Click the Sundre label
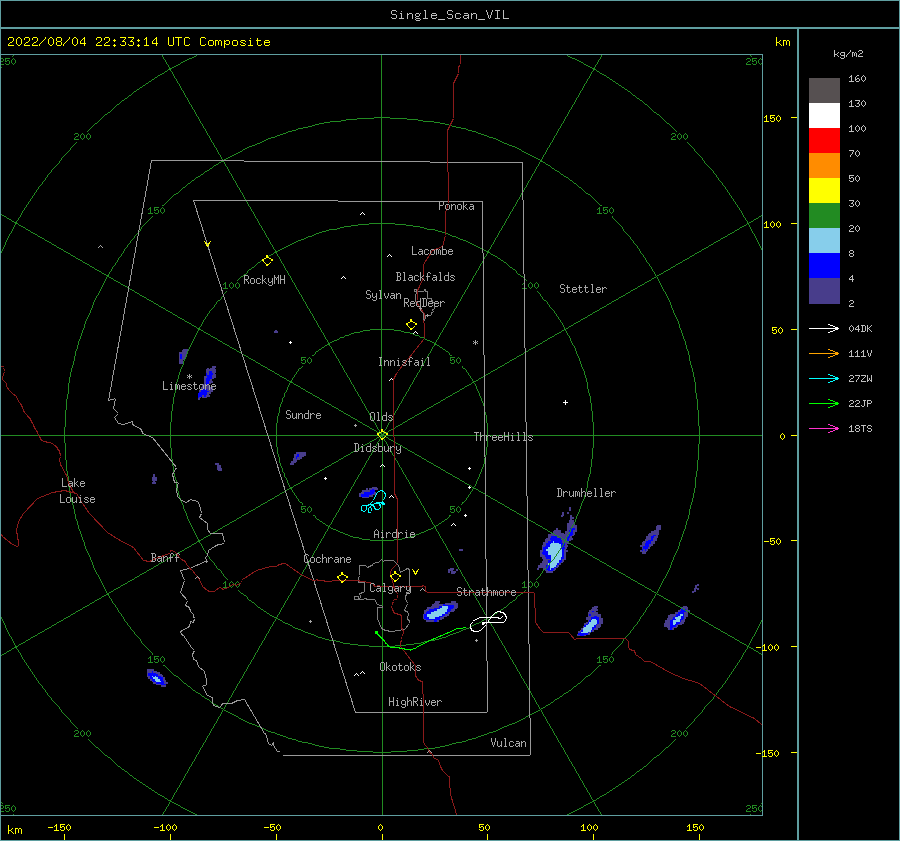The width and height of the screenshot is (900, 841). (303, 414)
